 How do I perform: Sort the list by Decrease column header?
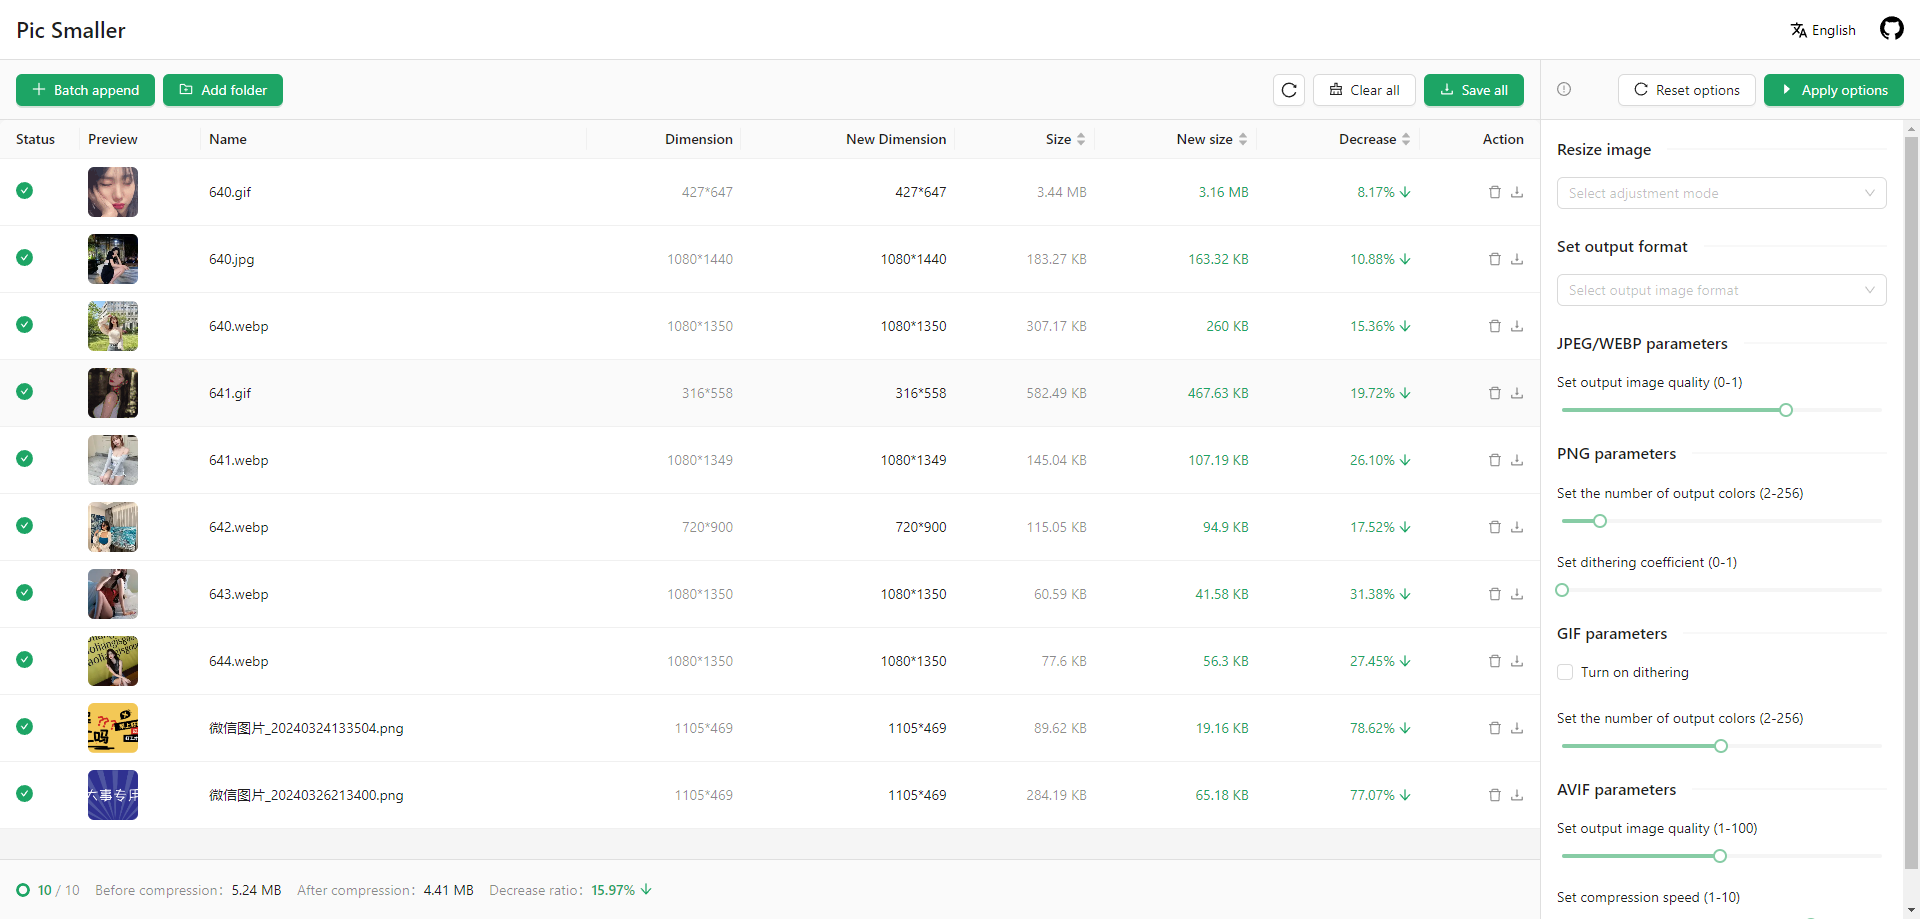tap(1374, 139)
